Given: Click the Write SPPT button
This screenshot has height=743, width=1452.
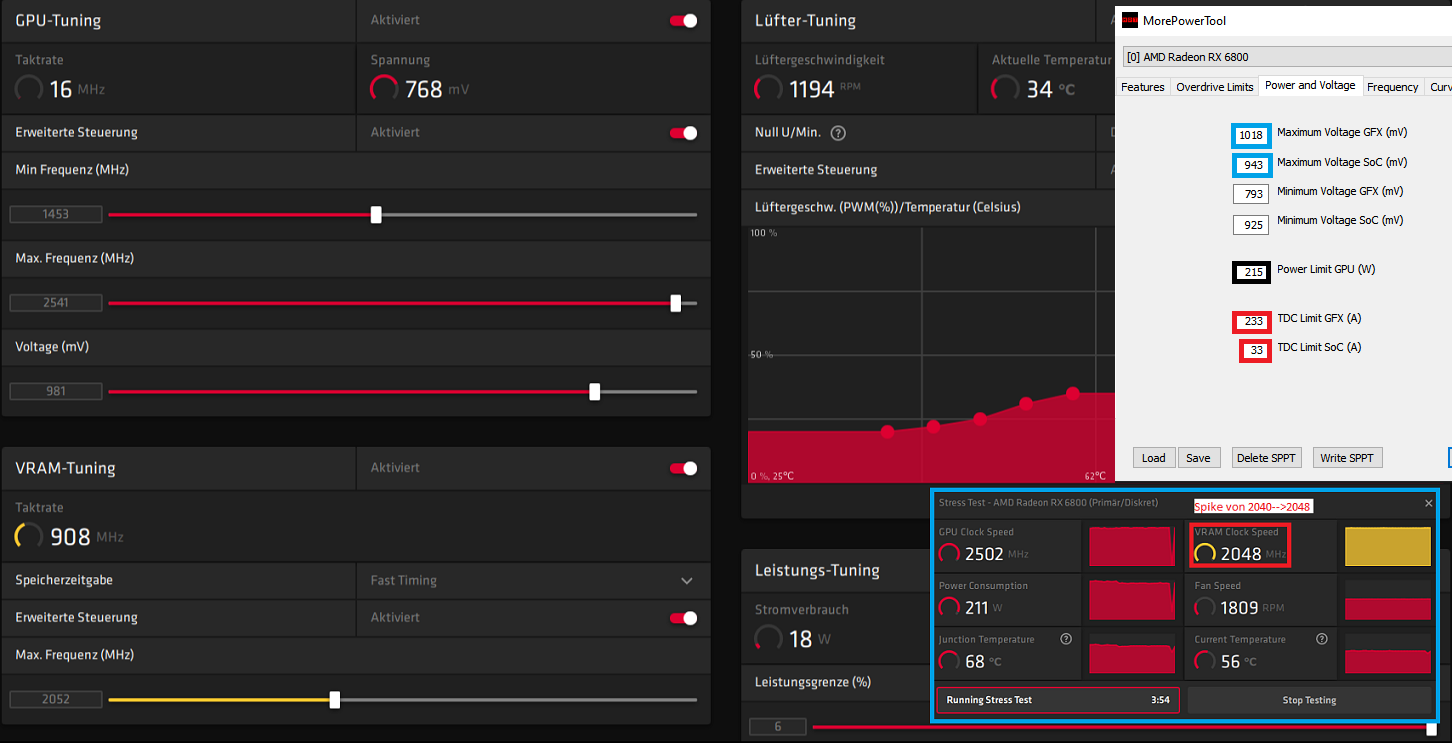Looking at the screenshot, I should [1347, 458].
